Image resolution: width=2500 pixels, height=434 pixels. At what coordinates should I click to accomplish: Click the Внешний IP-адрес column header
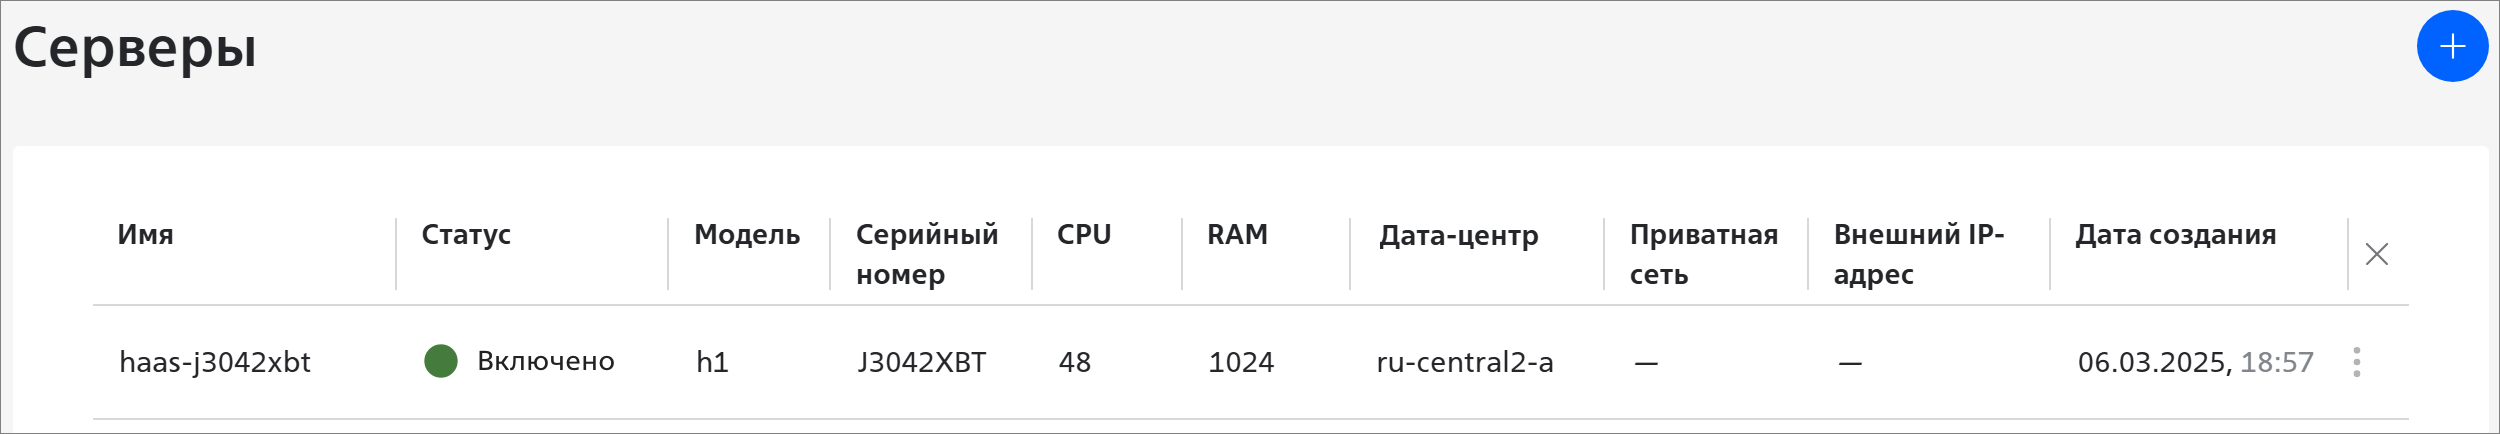[1919, 254]
